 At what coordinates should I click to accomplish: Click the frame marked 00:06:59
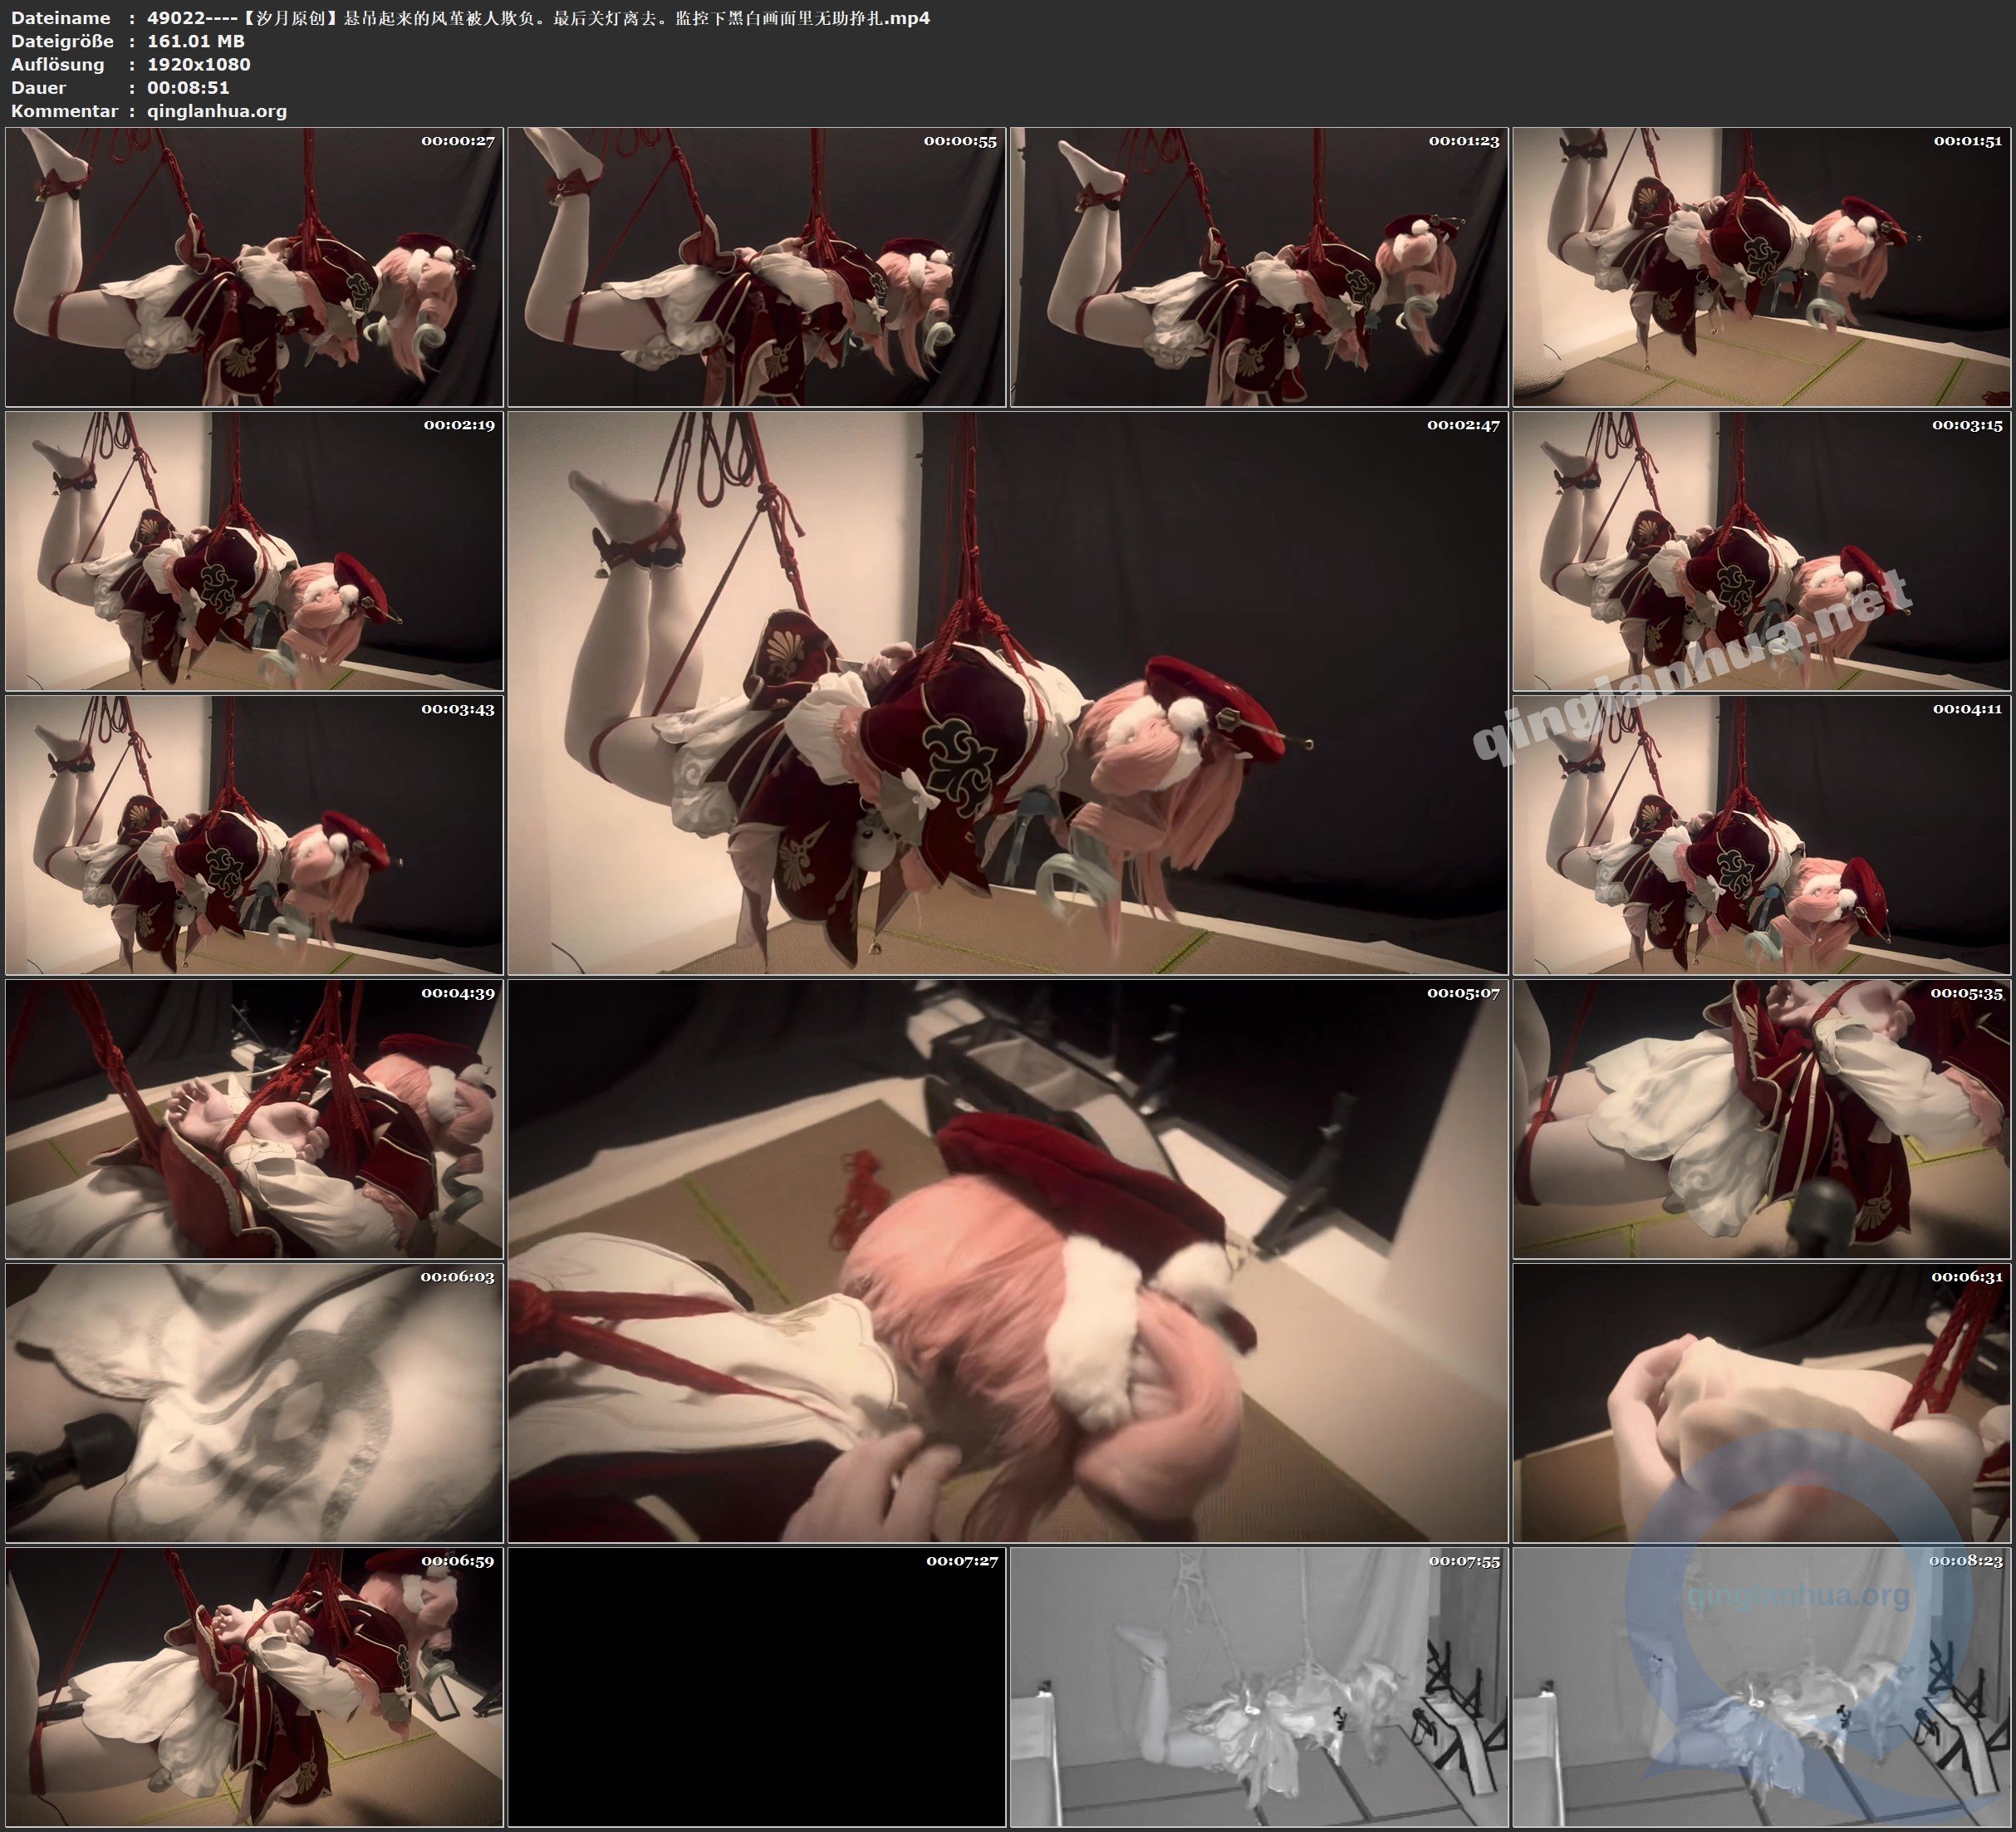click(254, 1686)
